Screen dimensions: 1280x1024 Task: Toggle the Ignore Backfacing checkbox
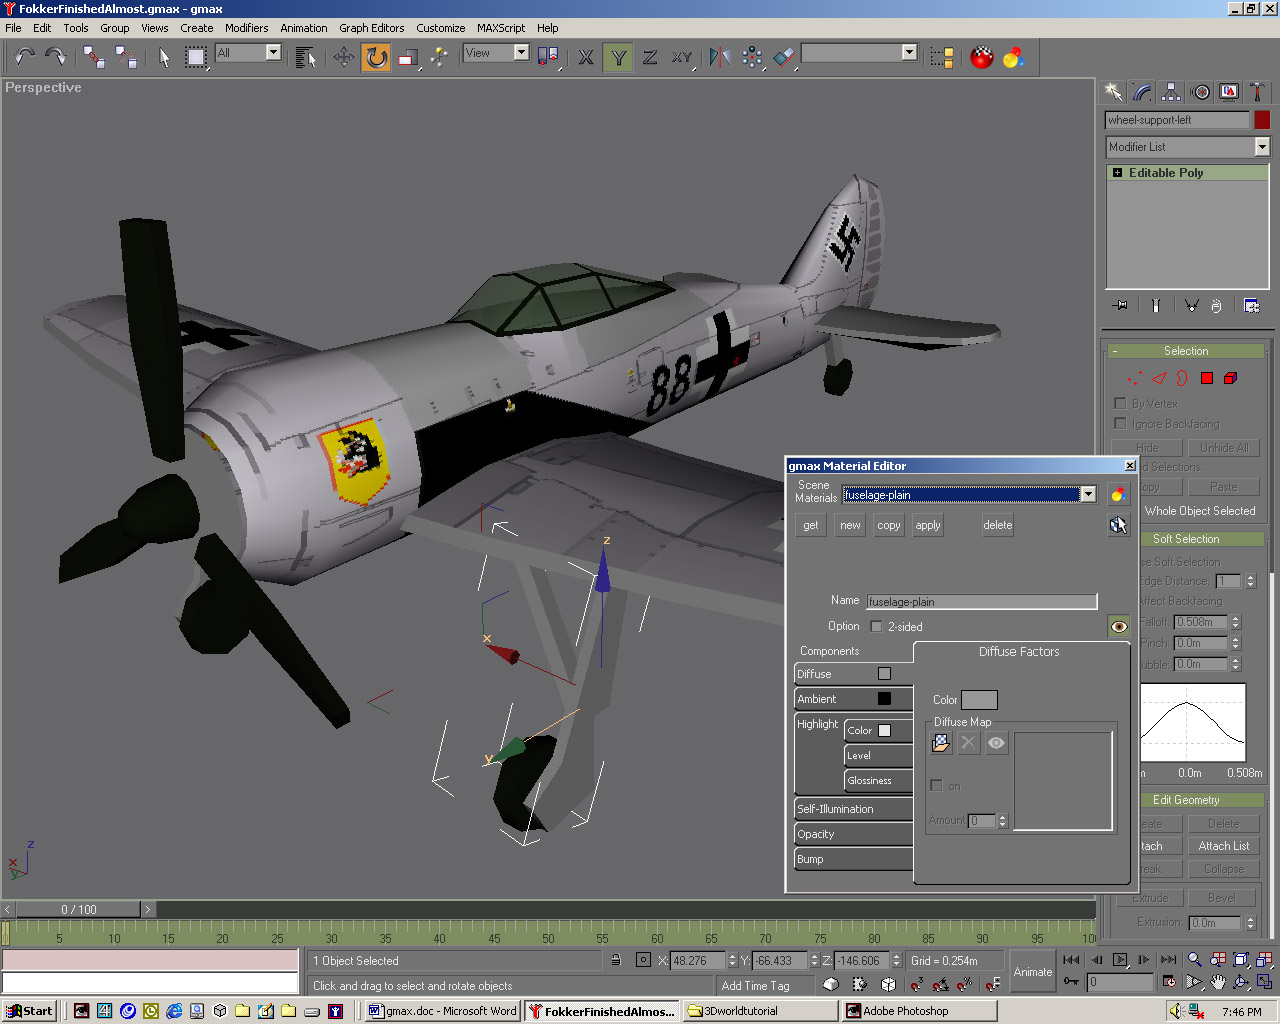(x=1120, y=424)
